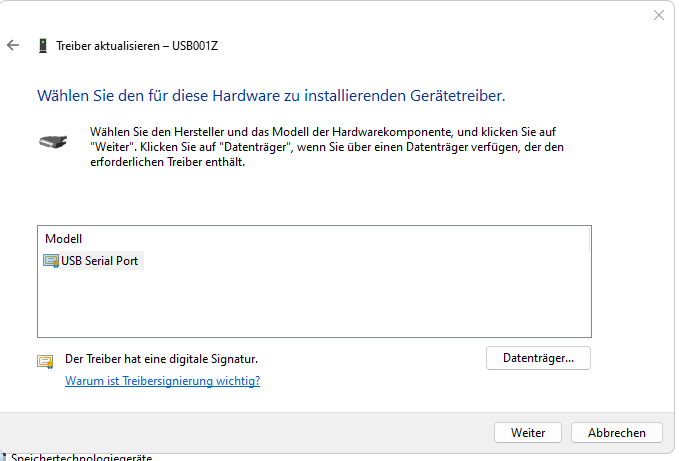Screen dimensions: 679x461
Task: Click the Treiber aktualisieren – USB001Z title
Action: click(137, 46)
